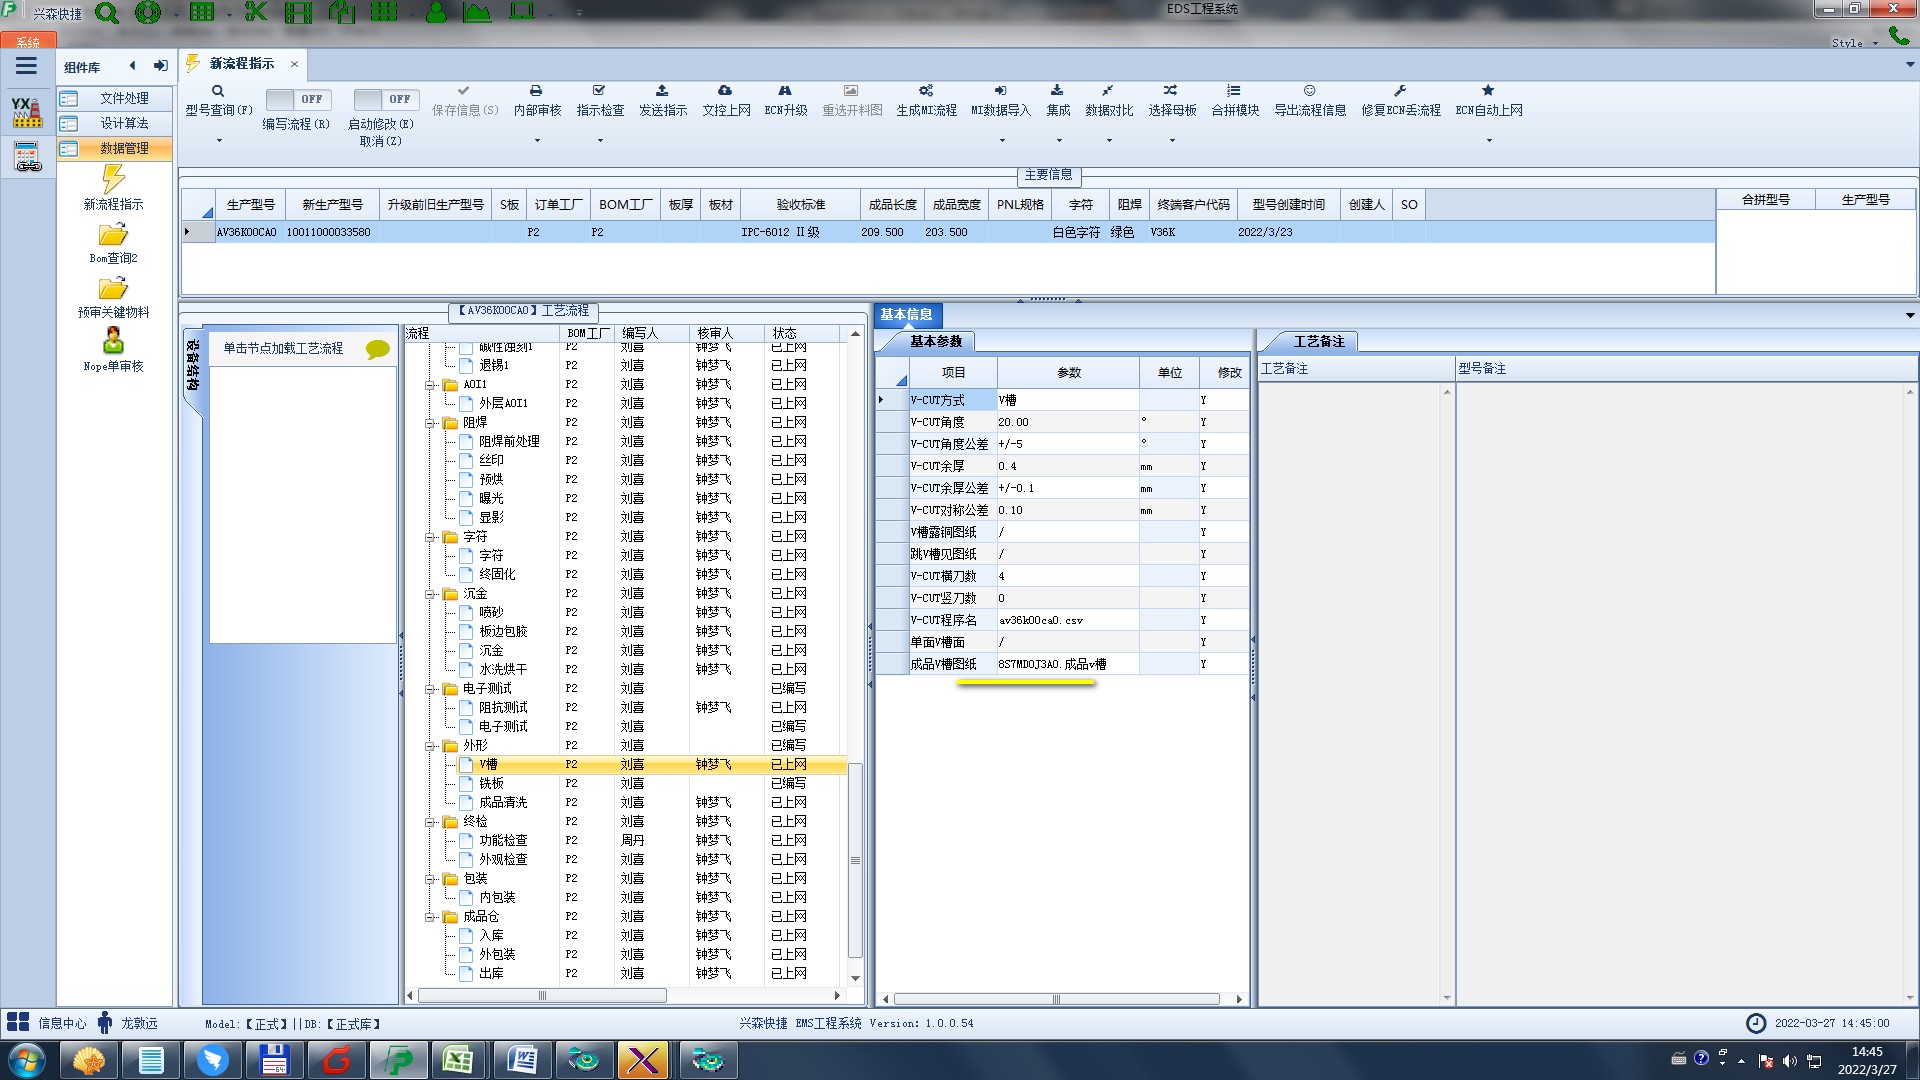Toggle the 编写流程 OFF switch

[296, 99]
